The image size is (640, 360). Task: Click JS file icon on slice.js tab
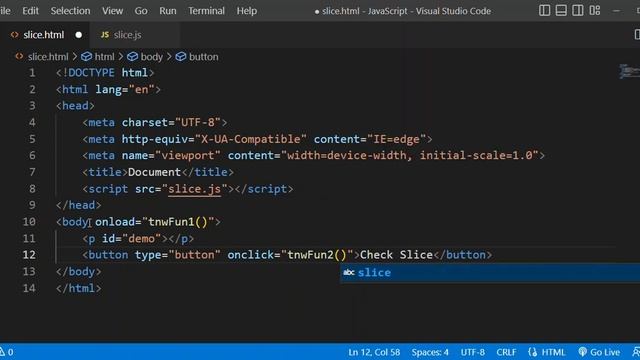pos(105,35)
